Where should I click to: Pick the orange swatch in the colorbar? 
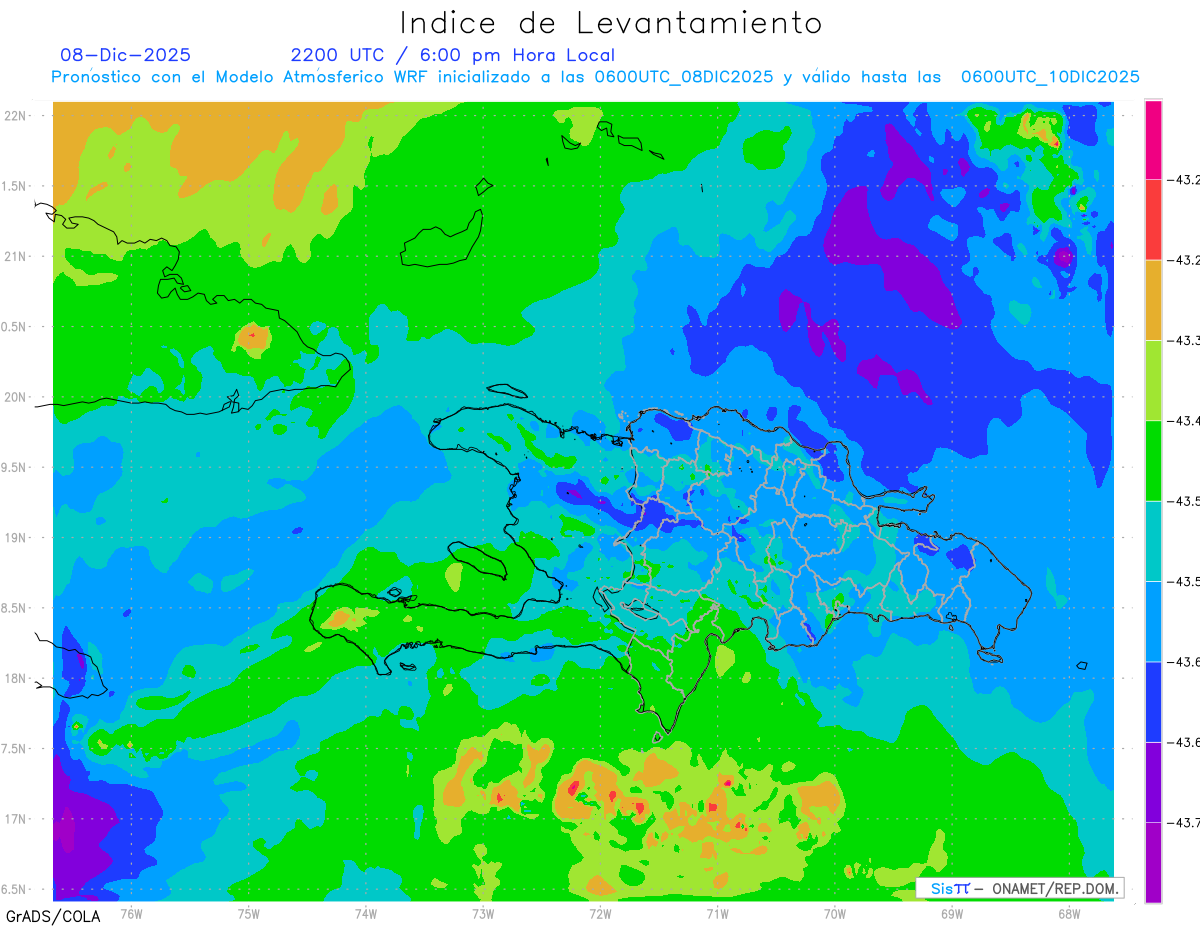coord(1153,300)
